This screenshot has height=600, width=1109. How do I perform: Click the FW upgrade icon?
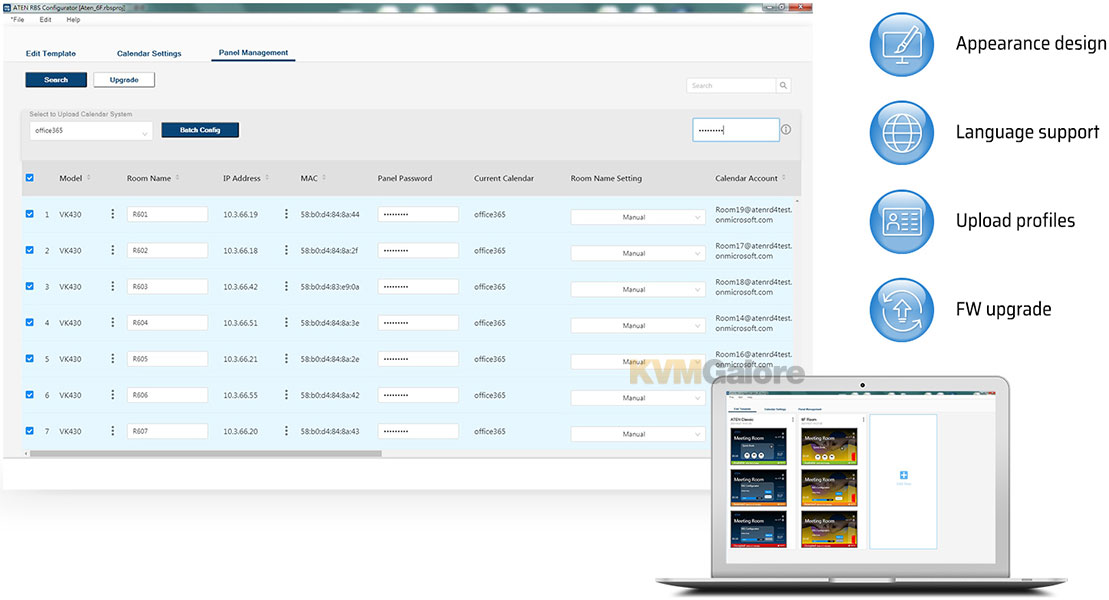coord(902,310)
